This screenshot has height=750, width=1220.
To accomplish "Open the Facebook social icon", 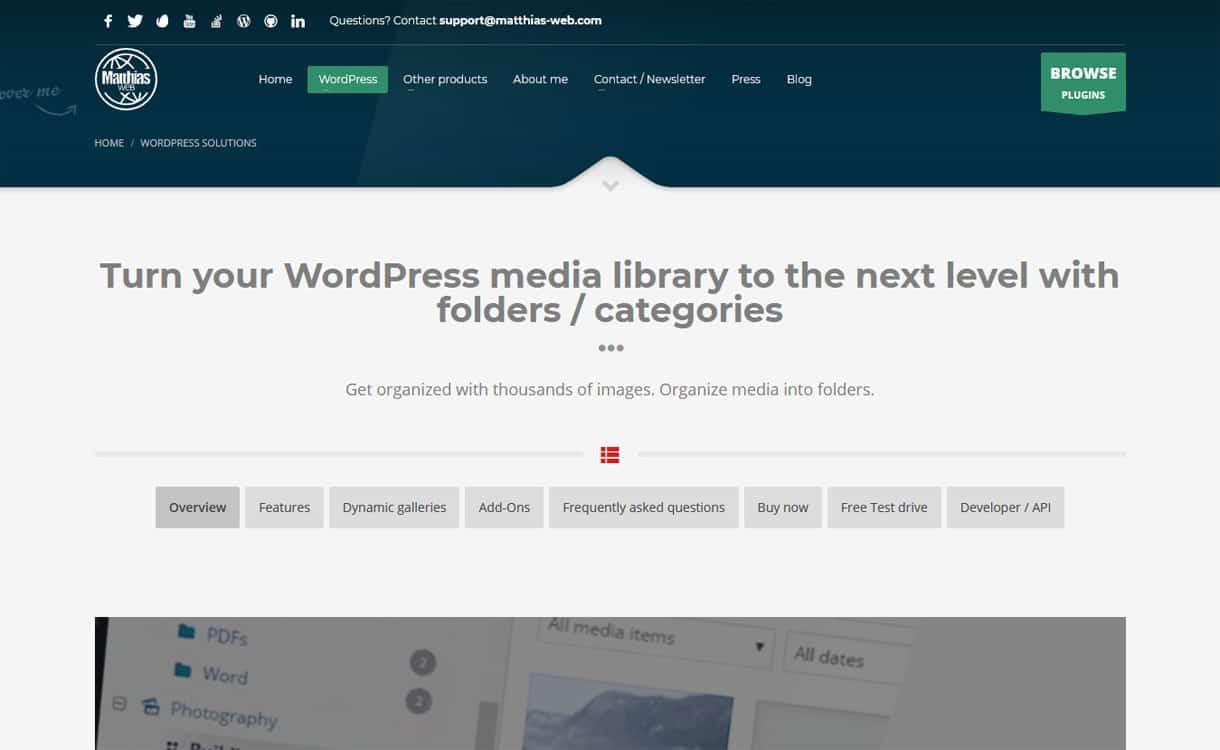I will pos(108,21).
